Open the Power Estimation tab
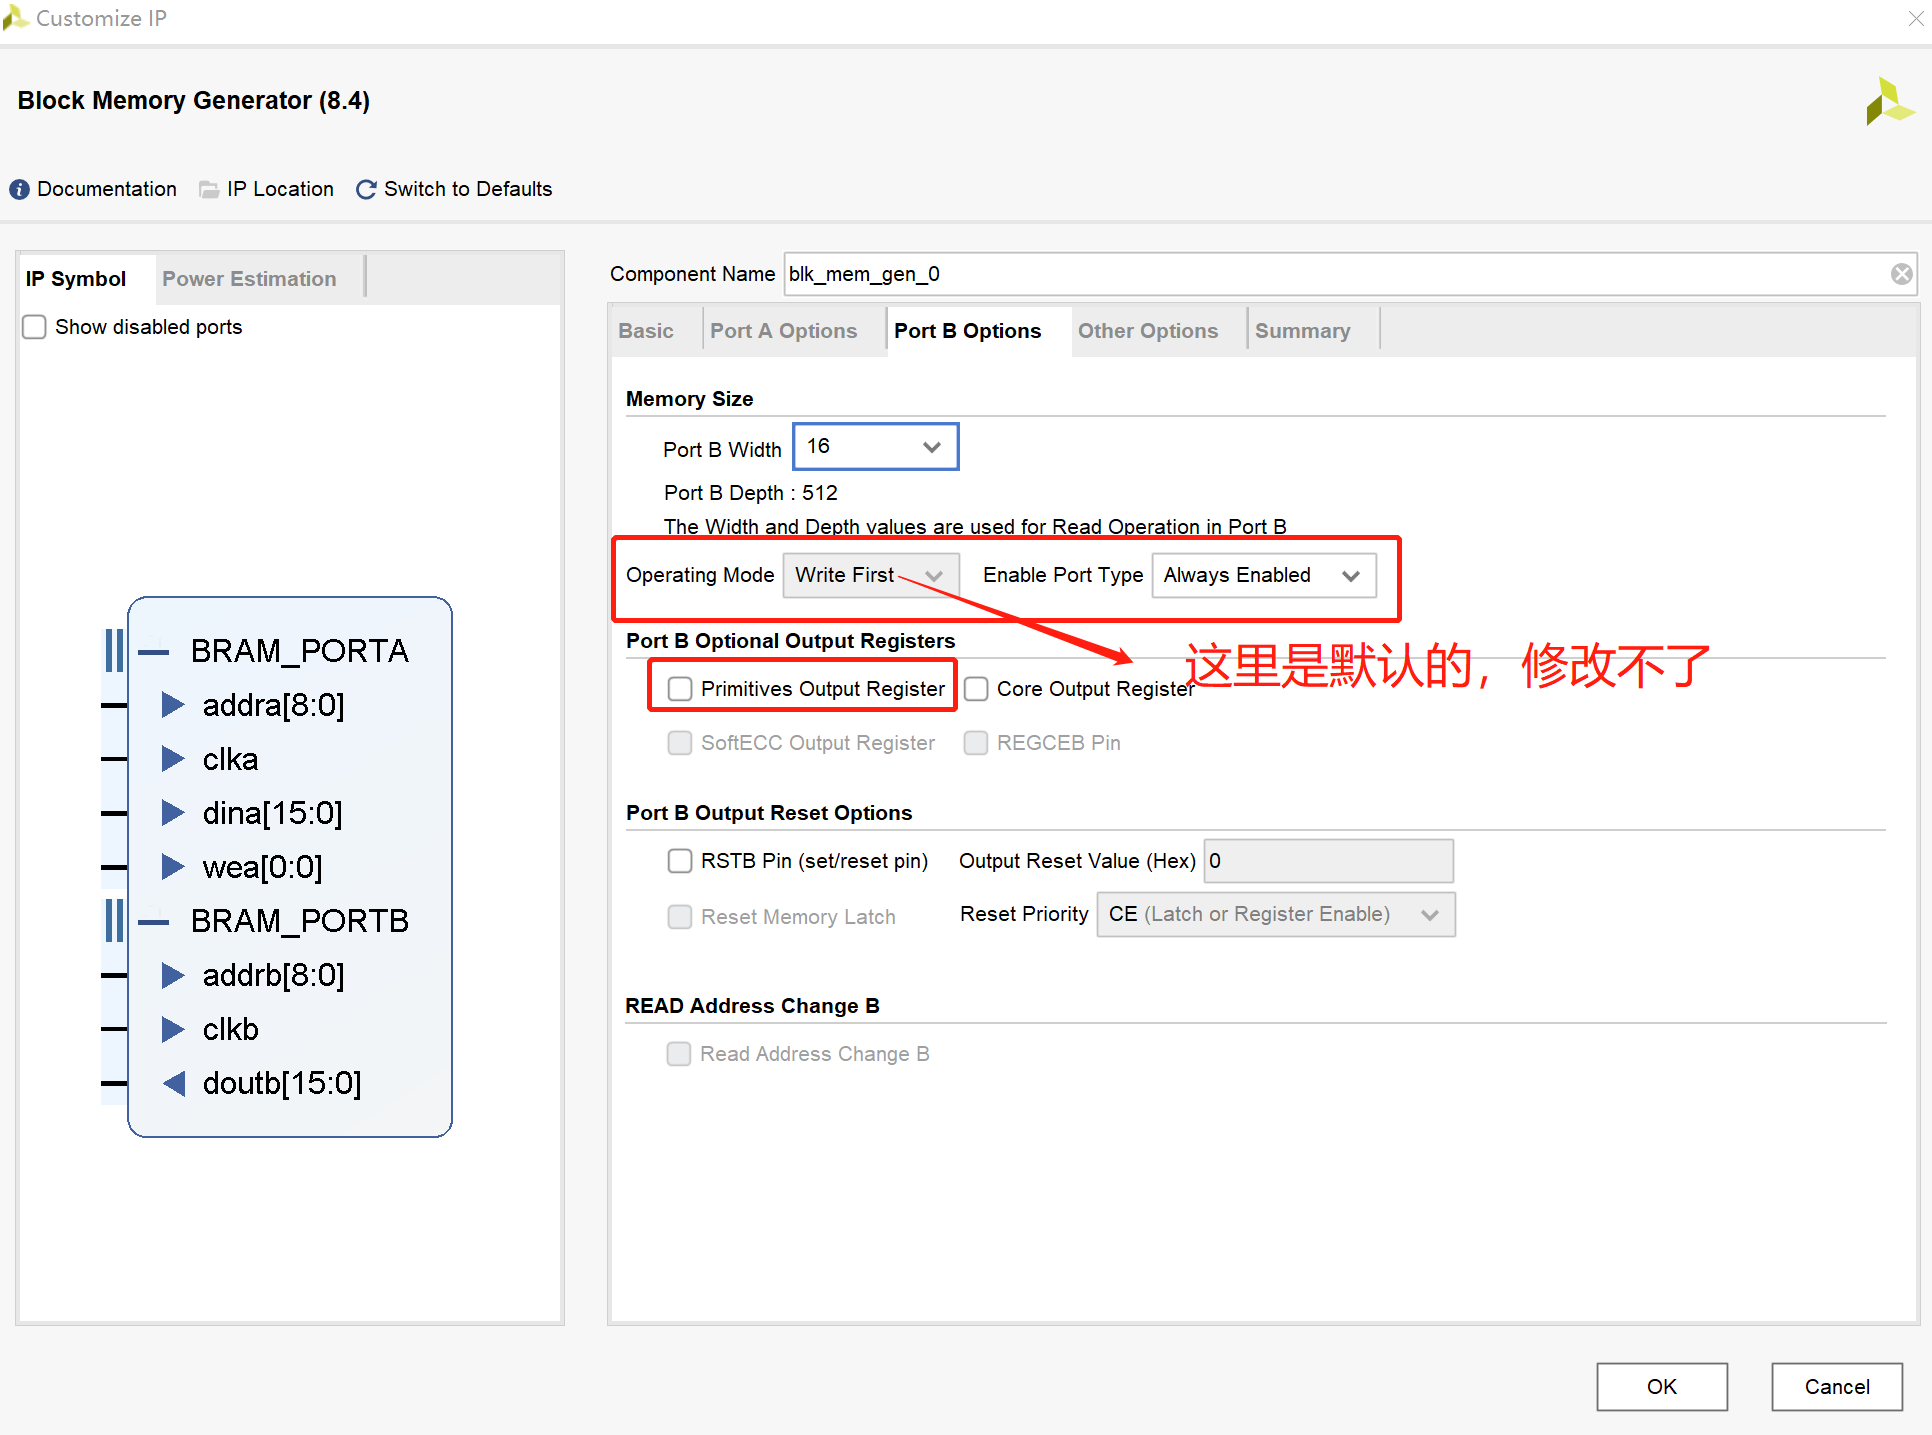The height and width of the screenshot is (1435, 1932). pyautogui.click(x=249, y=279)
